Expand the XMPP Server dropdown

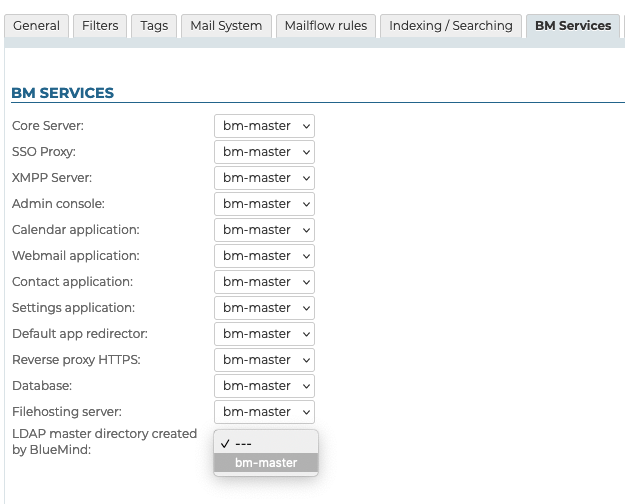(x=264, y=178)
